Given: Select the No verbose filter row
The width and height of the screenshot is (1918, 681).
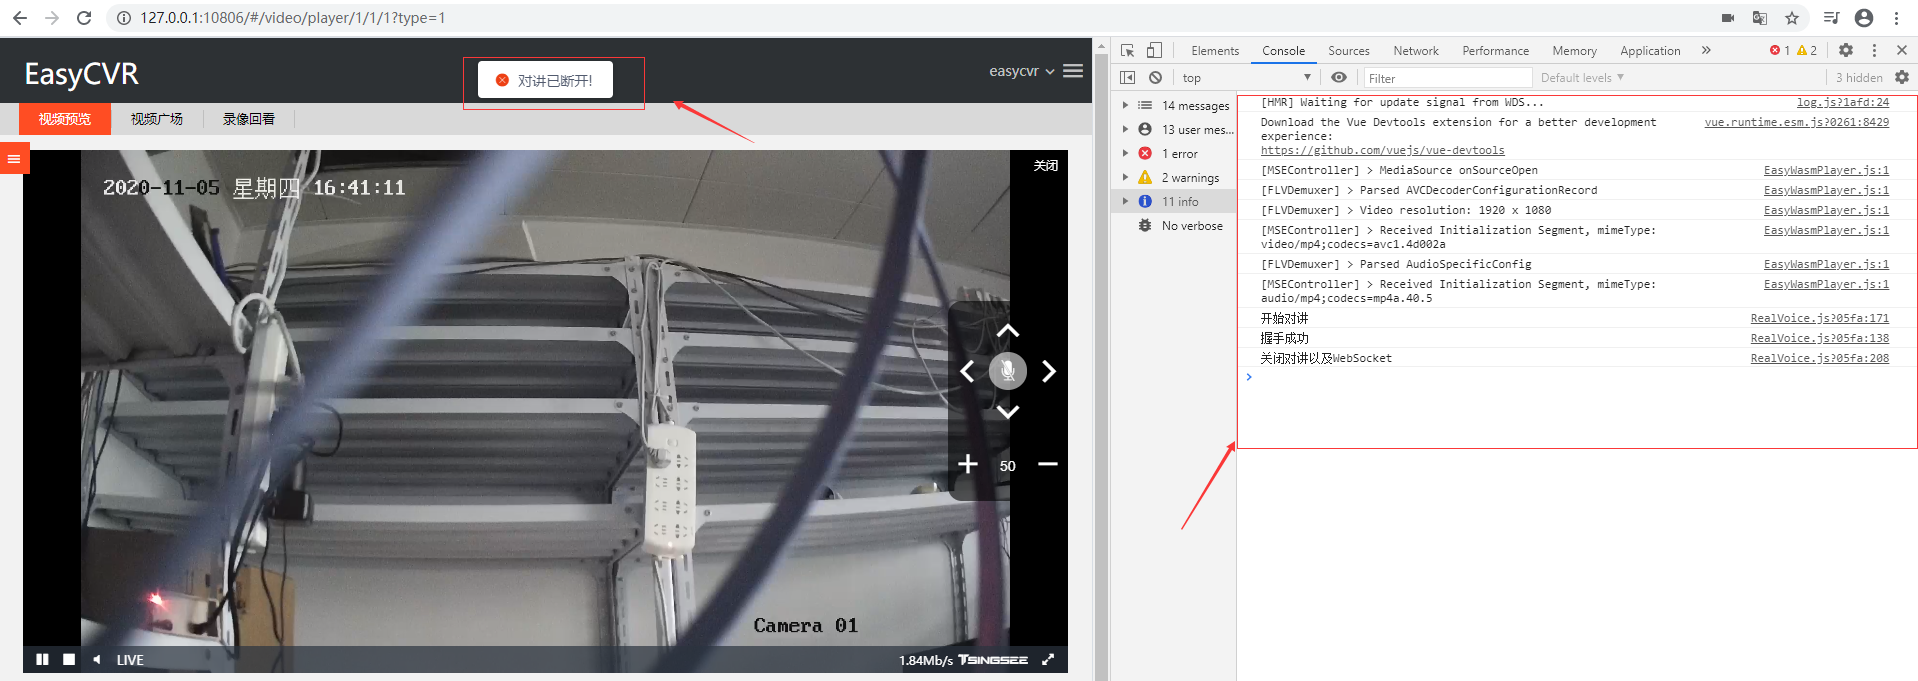Looking at the screenshot, I should tap(1176, 225).
